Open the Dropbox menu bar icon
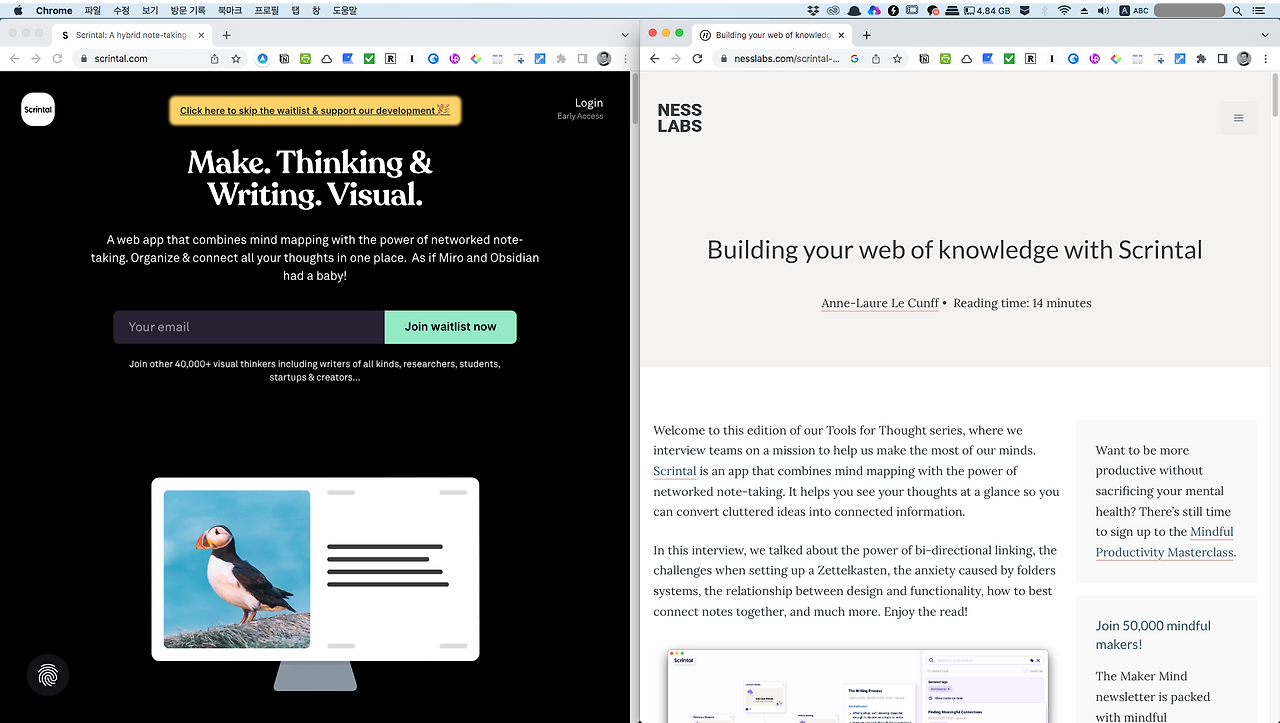This screenshot has height=723, width=1280. pyautogui.click(x=813, y=10)
